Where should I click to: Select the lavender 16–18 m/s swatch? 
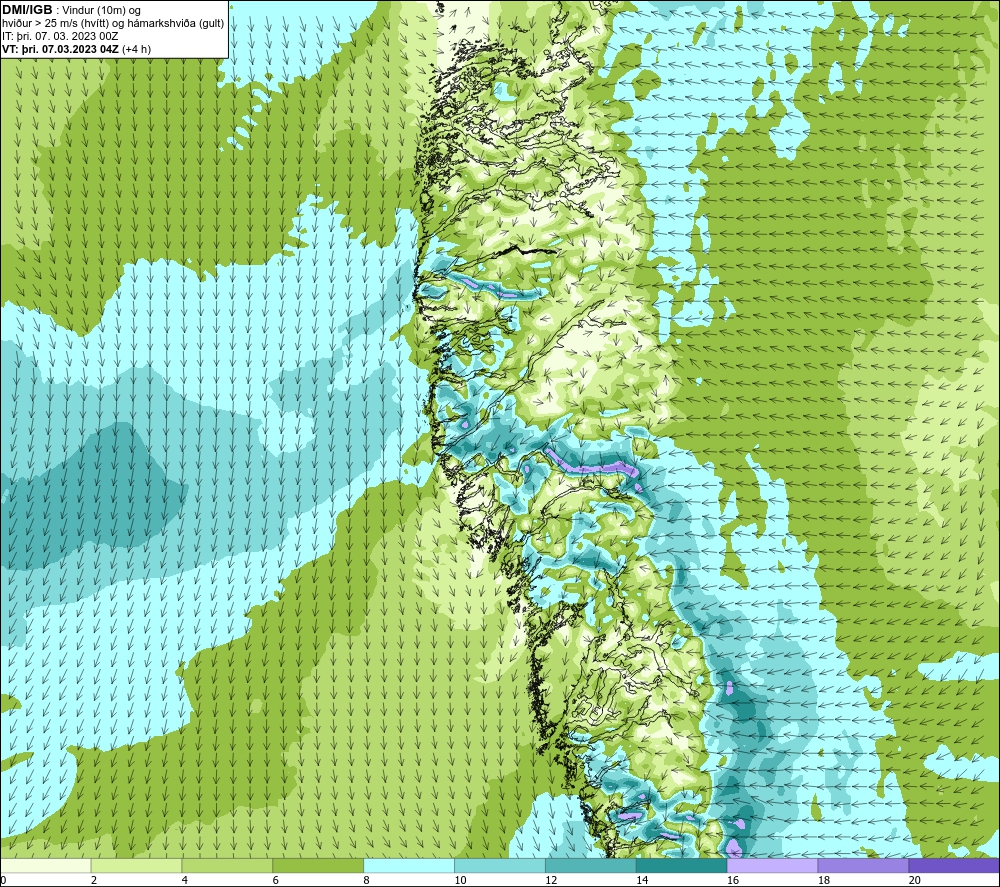click(772, 865)
